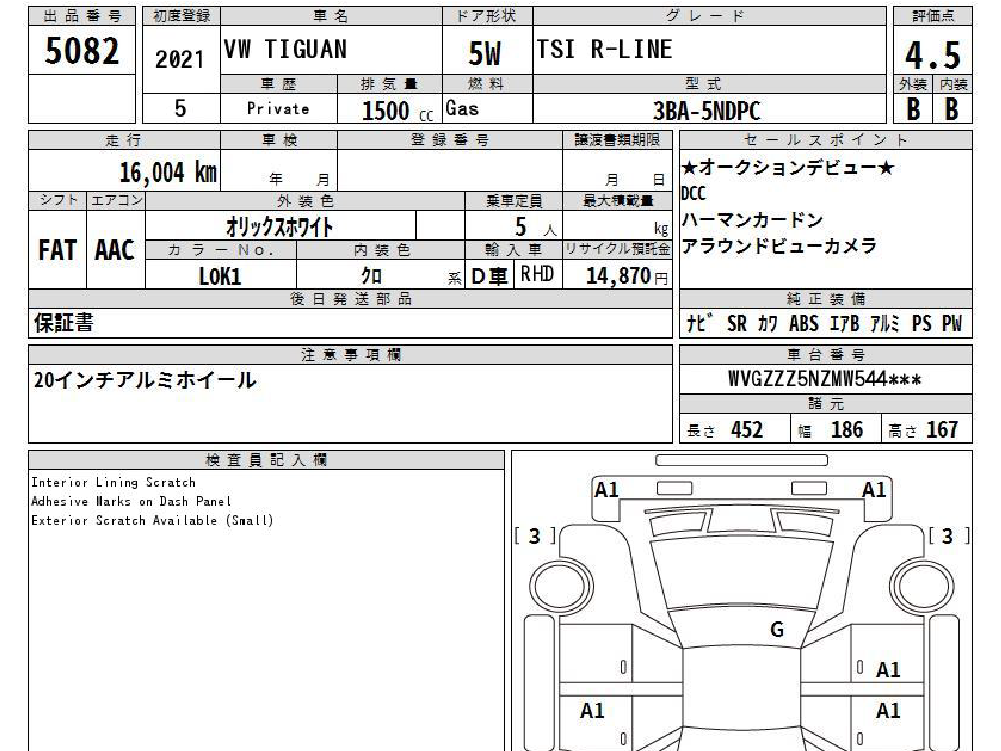This screenshot has width=1001, height=751.
Task: Select the grade text TSI R-LINE
Action: point(605,49)
